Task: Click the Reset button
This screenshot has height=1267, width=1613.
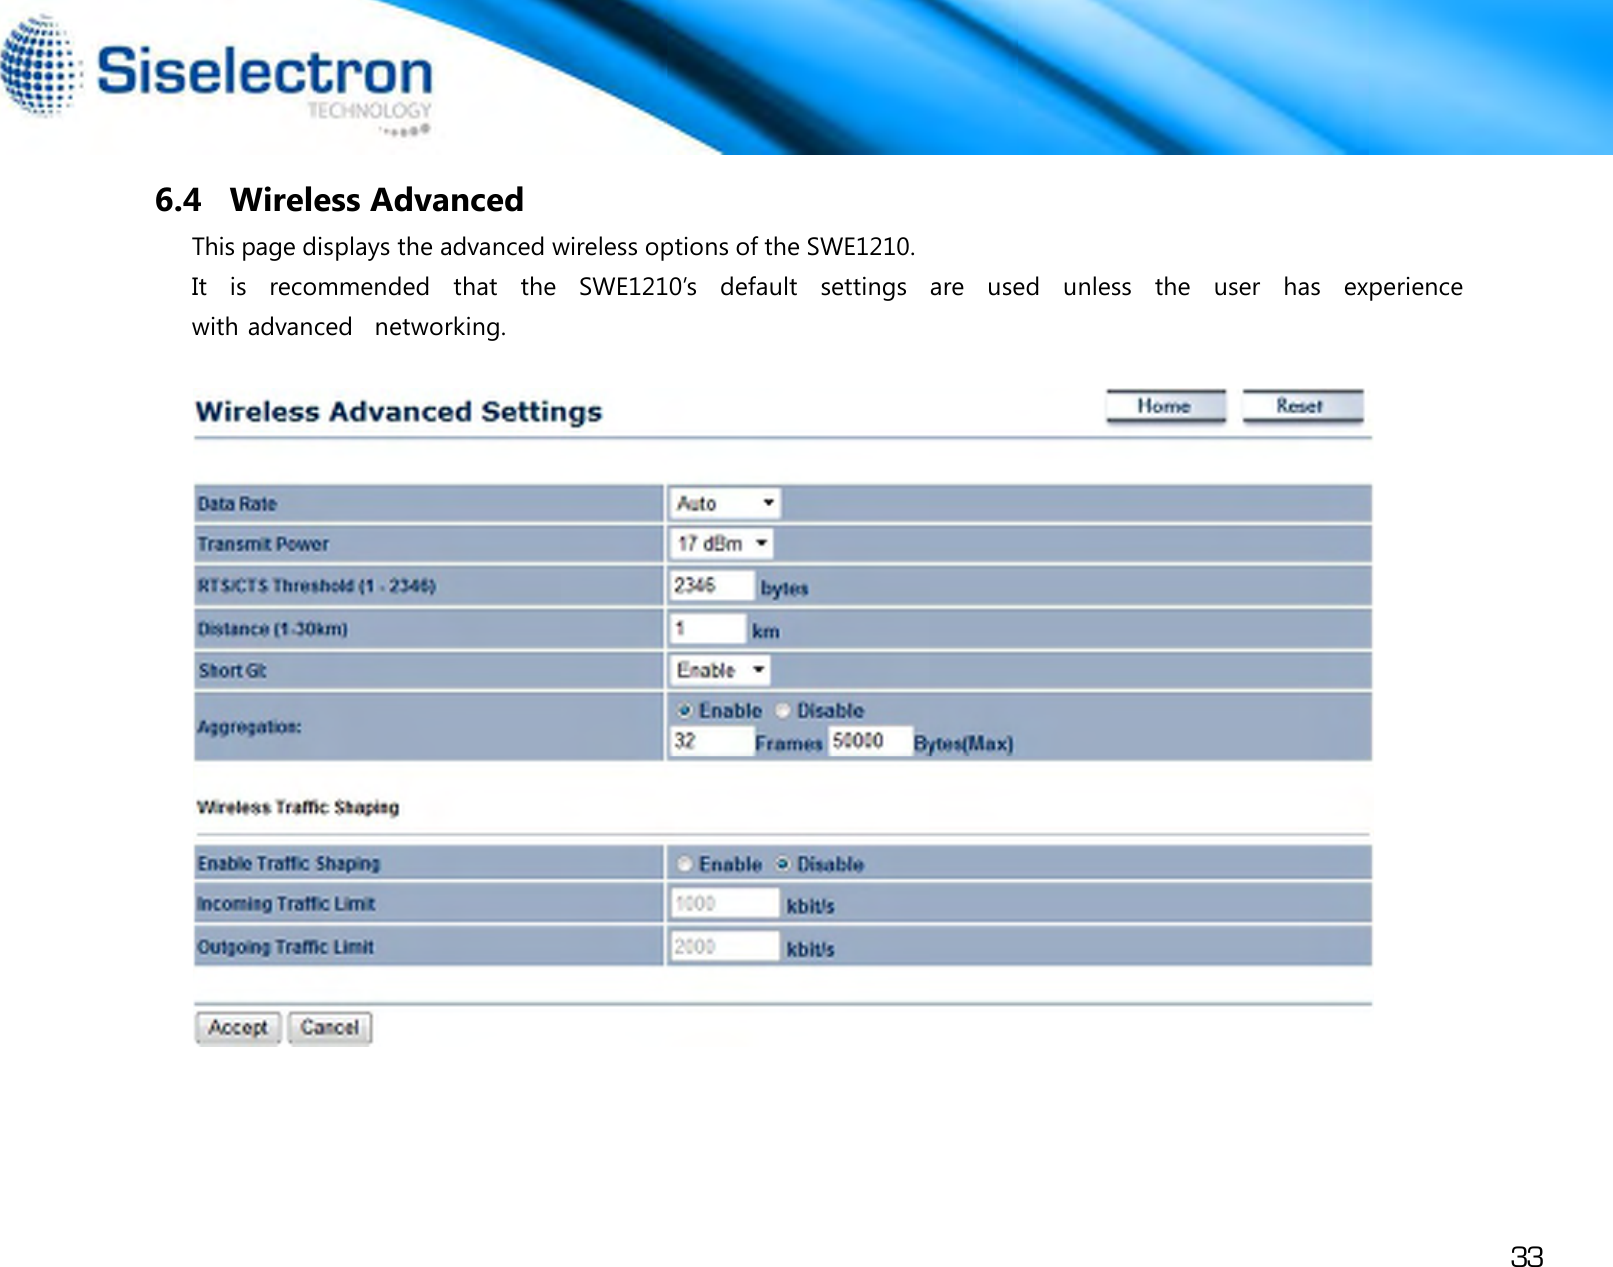Action: click(1302, 407)
